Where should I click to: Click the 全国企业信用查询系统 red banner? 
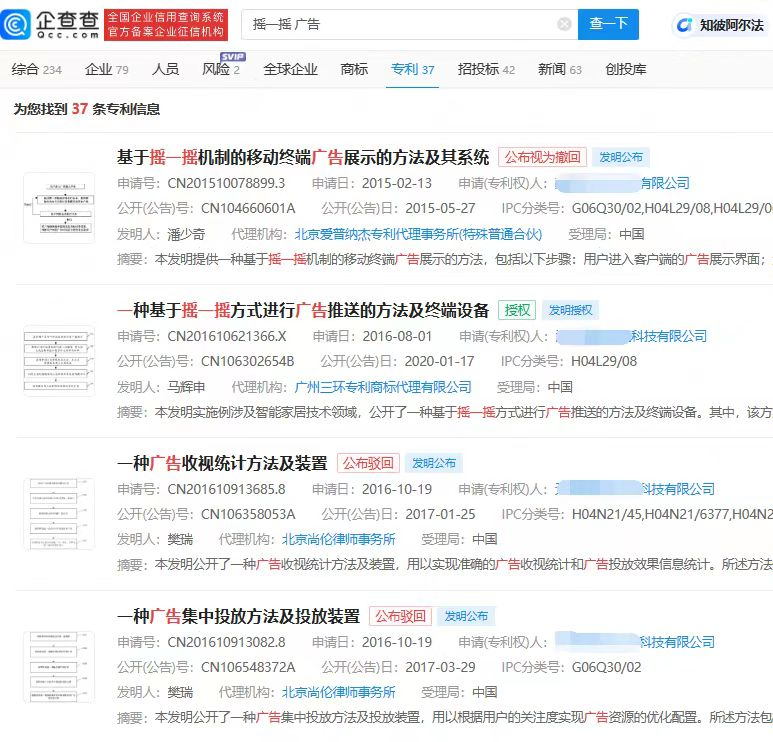click(x=166, y=24)
